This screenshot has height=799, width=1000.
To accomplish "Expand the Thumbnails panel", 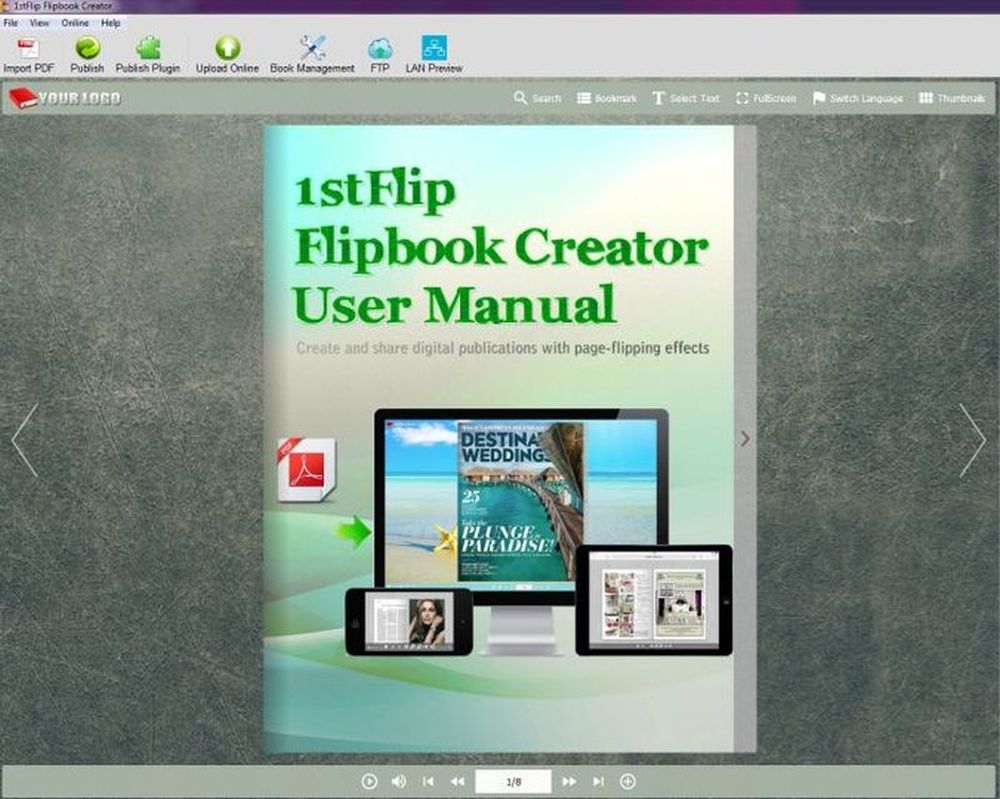I will click(x=951, y=98).
